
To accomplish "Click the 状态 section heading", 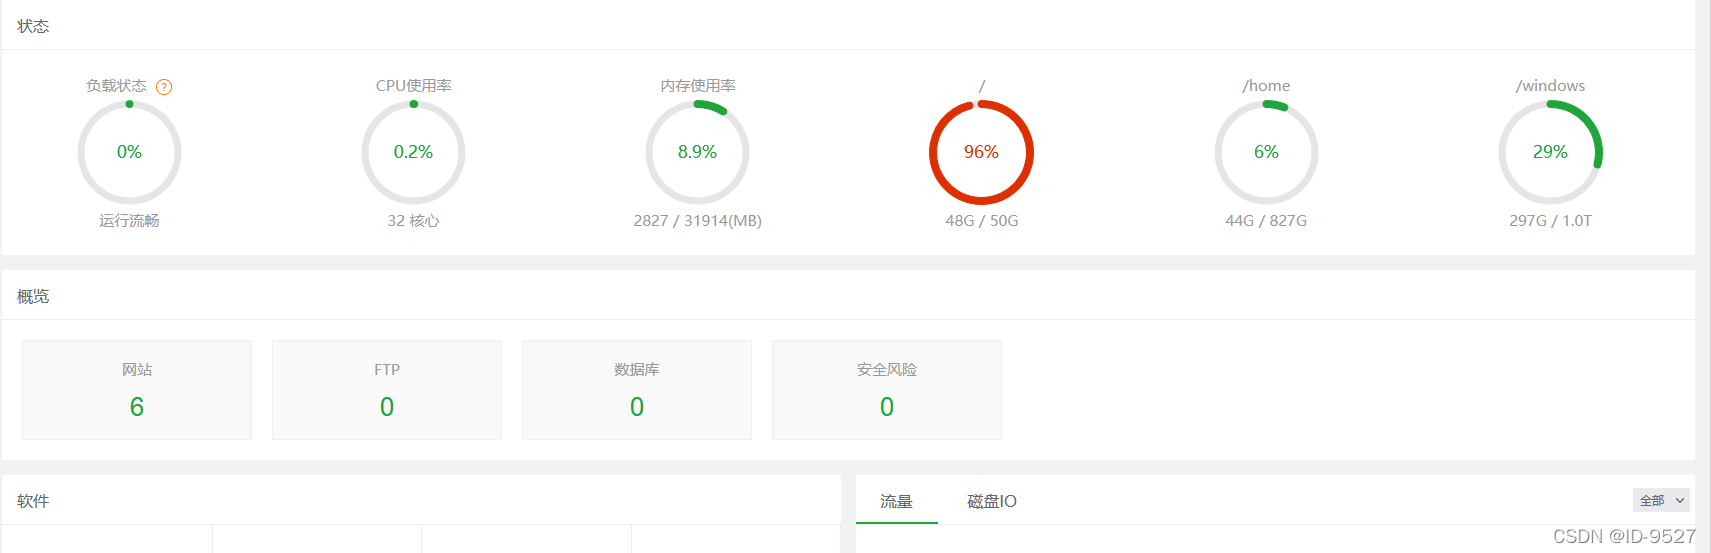I will 33,26.
